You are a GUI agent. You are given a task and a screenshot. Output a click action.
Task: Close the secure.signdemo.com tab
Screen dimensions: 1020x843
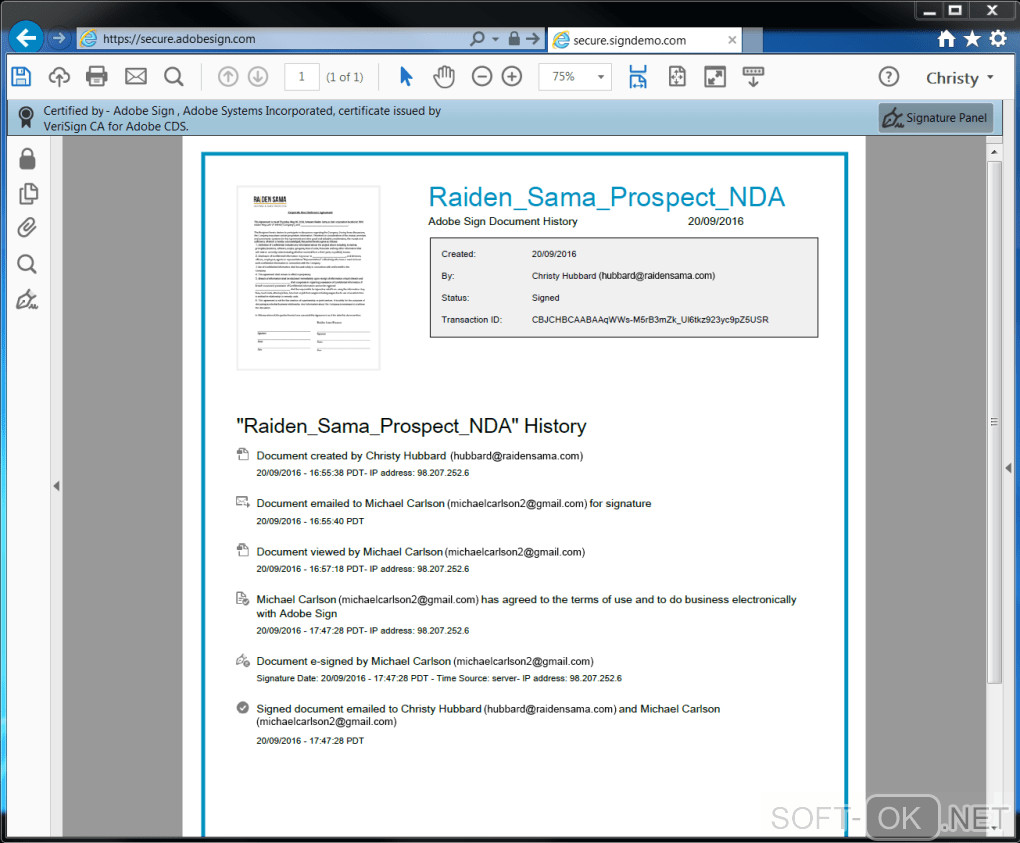[x=732, y=40]
